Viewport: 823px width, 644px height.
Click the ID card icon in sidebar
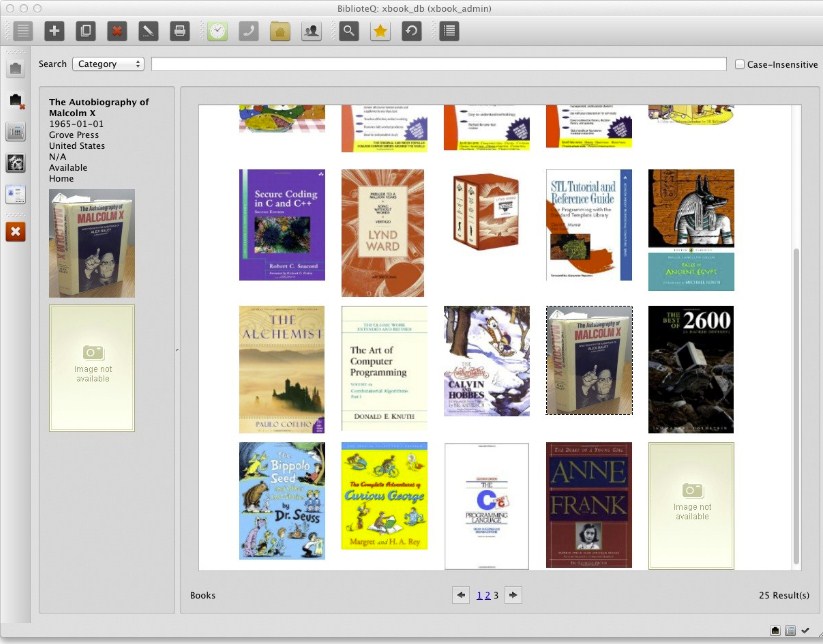(x=15, y=194)
